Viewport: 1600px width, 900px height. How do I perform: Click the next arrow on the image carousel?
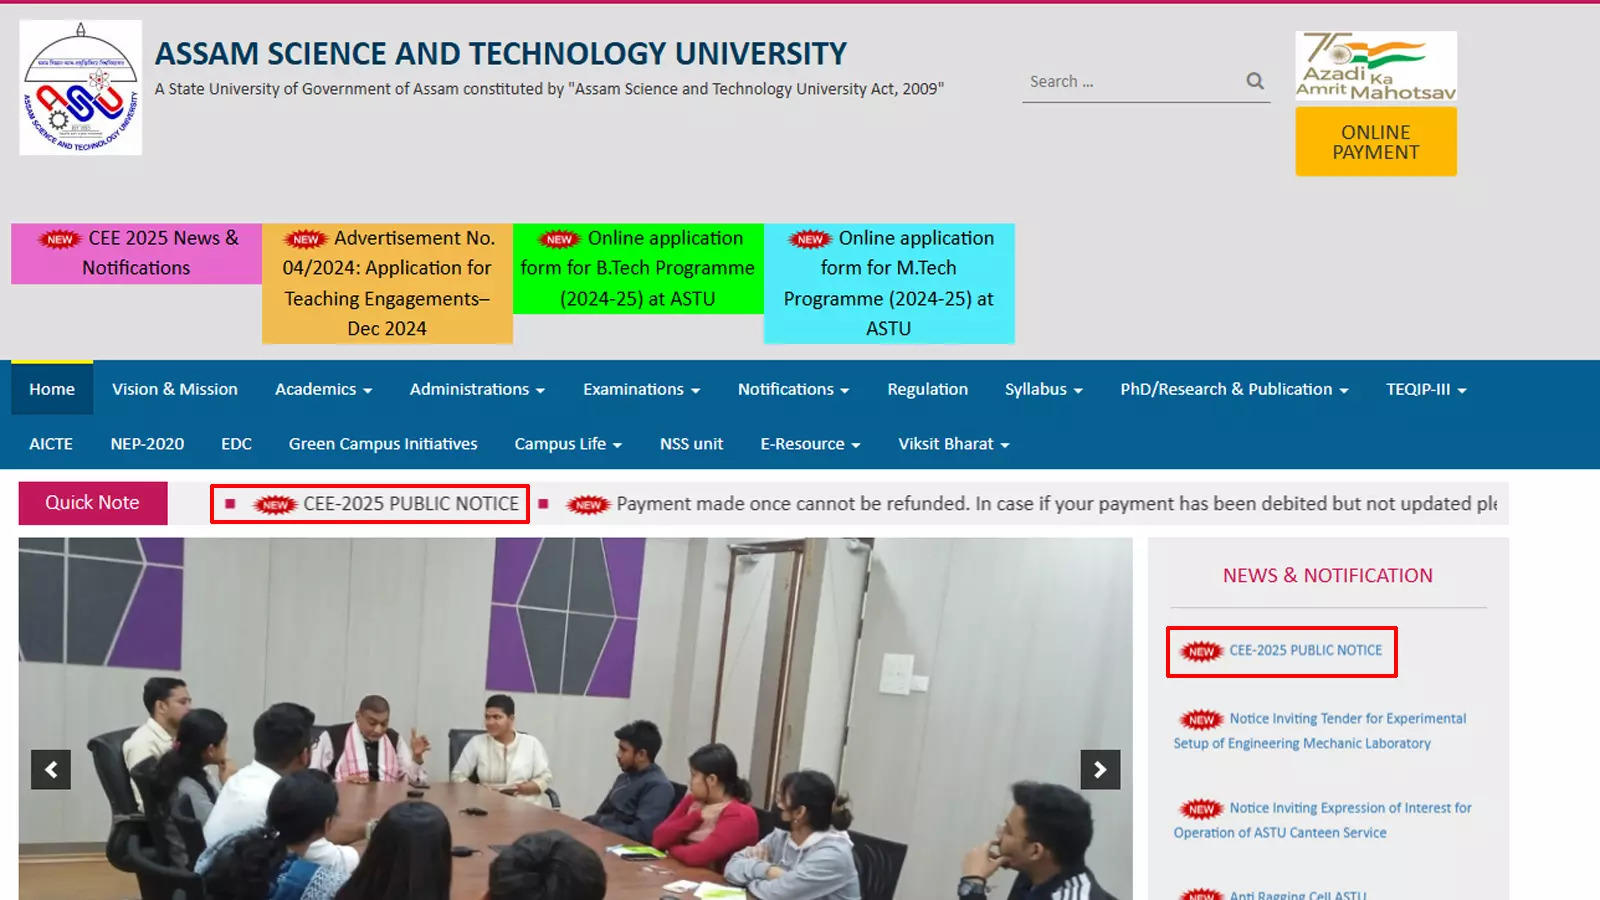click(1100, 770)
